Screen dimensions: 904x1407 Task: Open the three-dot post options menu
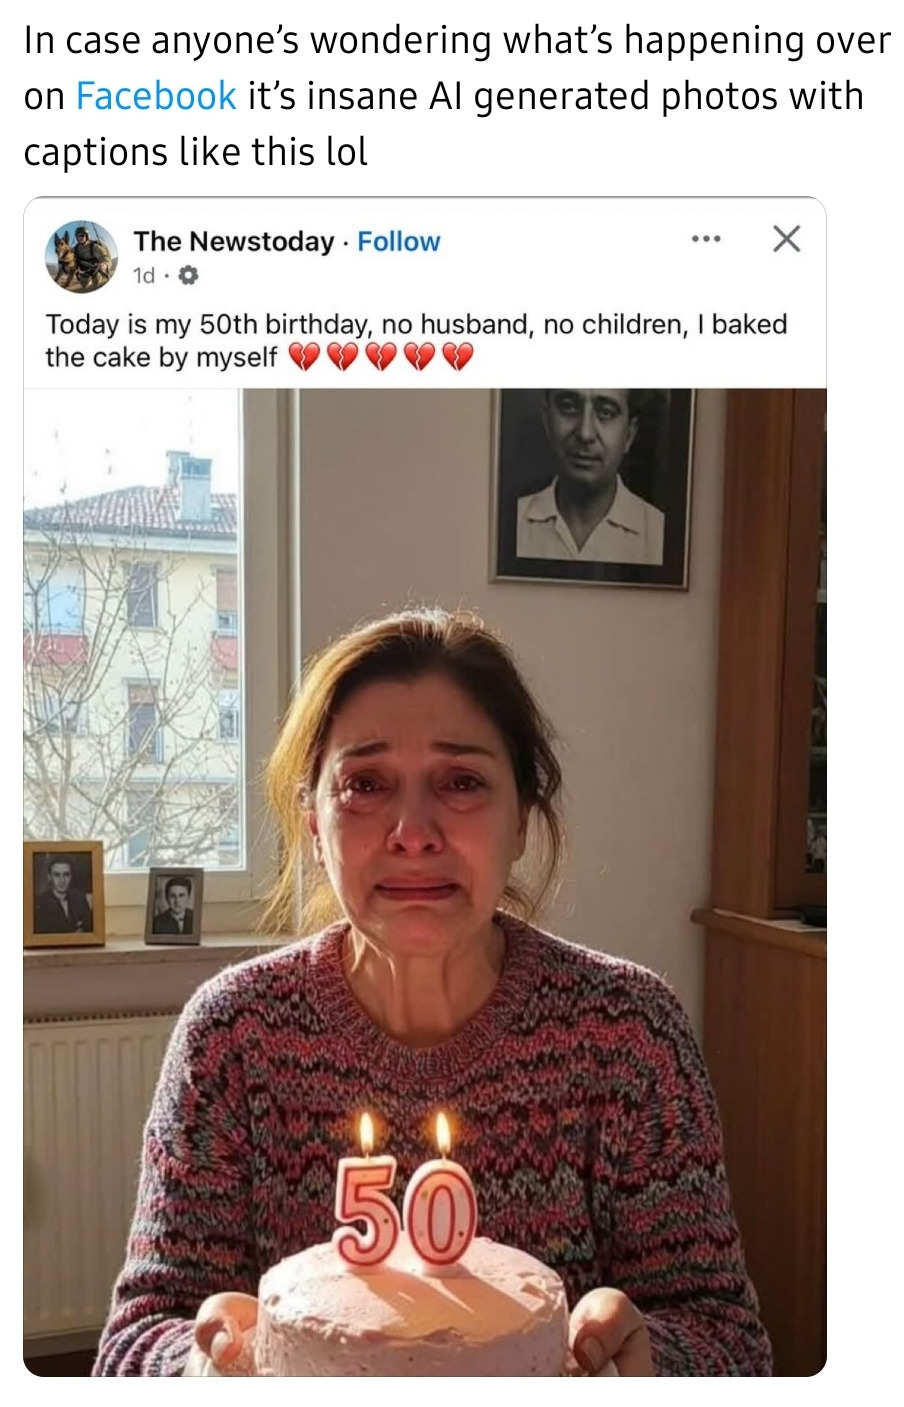pyautogui.click(x=706, y=239)
